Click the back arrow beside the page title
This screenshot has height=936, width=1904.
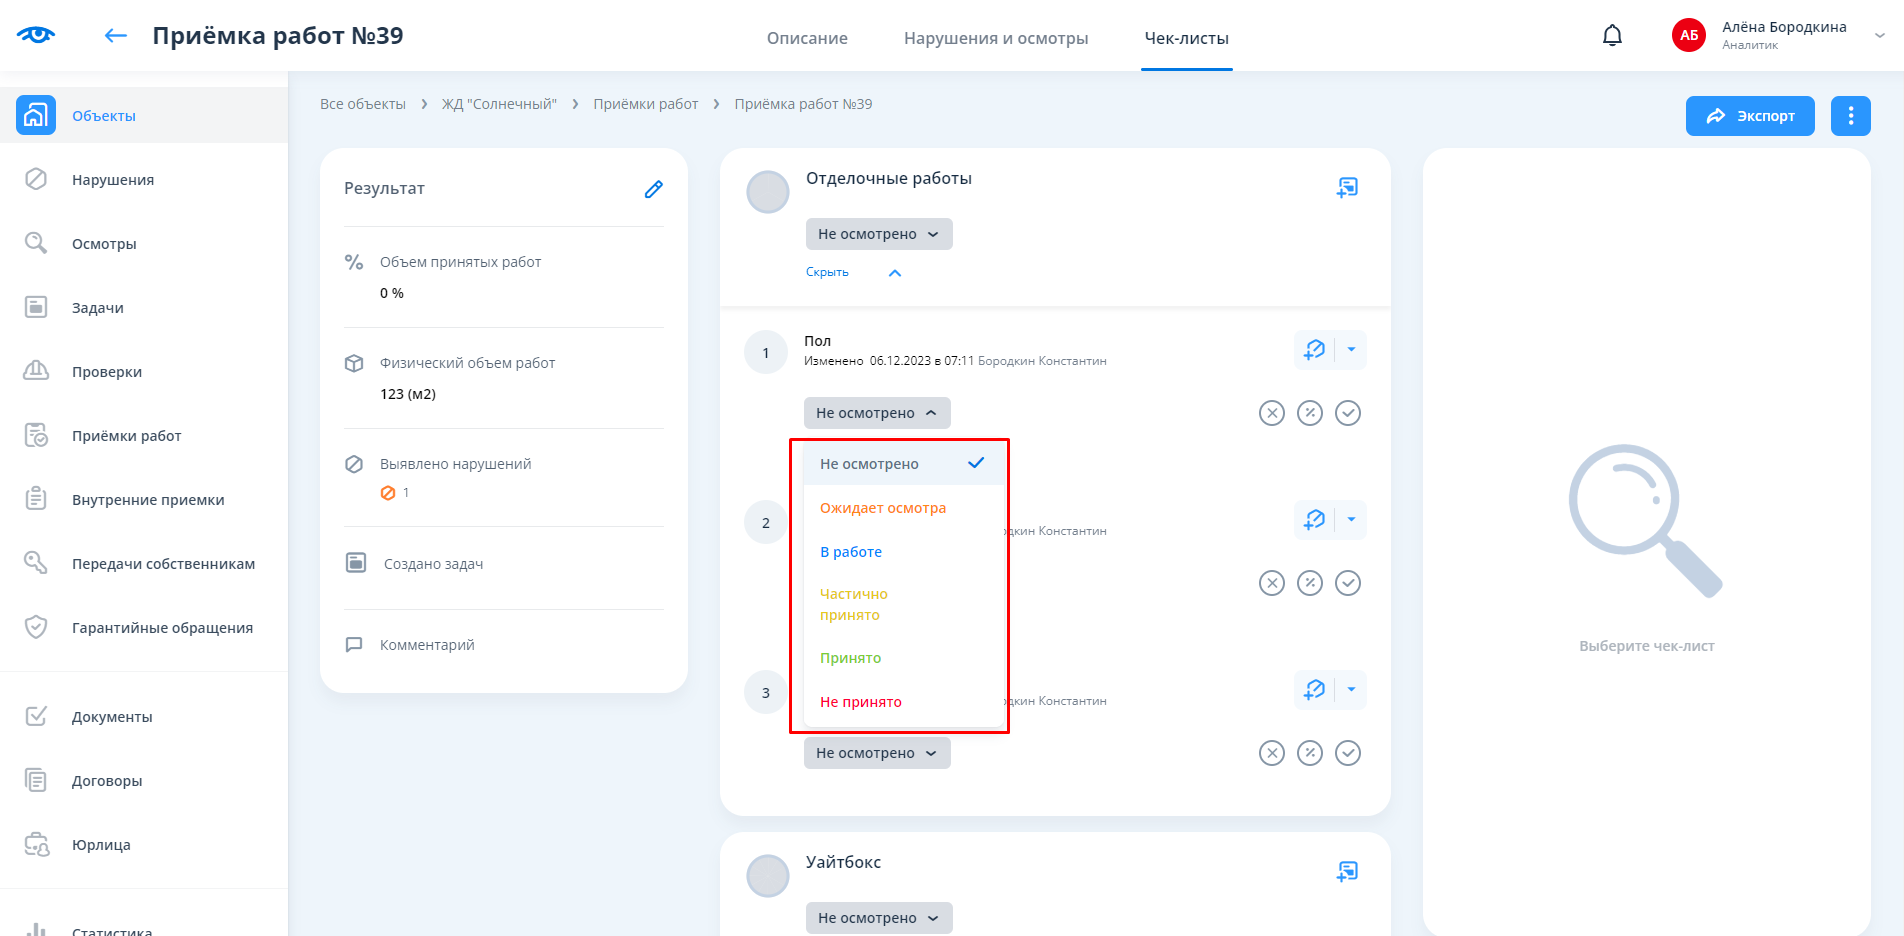116,36
